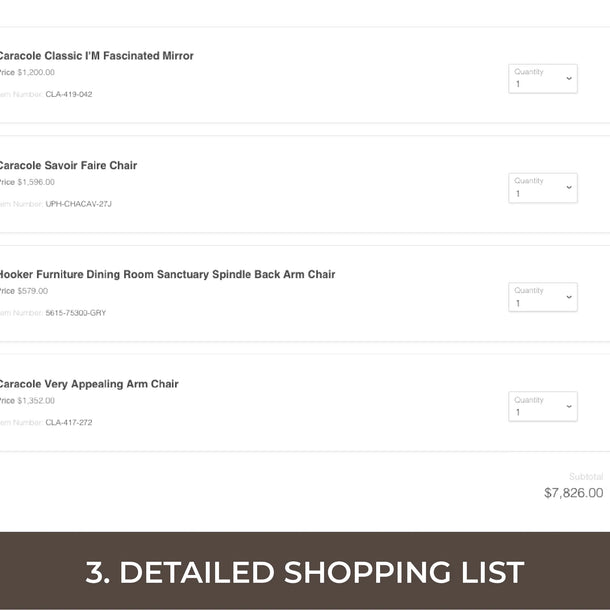Screen dimensions: 610x610
Task: Expand Quantity selector for Very Appealing Arm Chair
Action: [542, 406]
